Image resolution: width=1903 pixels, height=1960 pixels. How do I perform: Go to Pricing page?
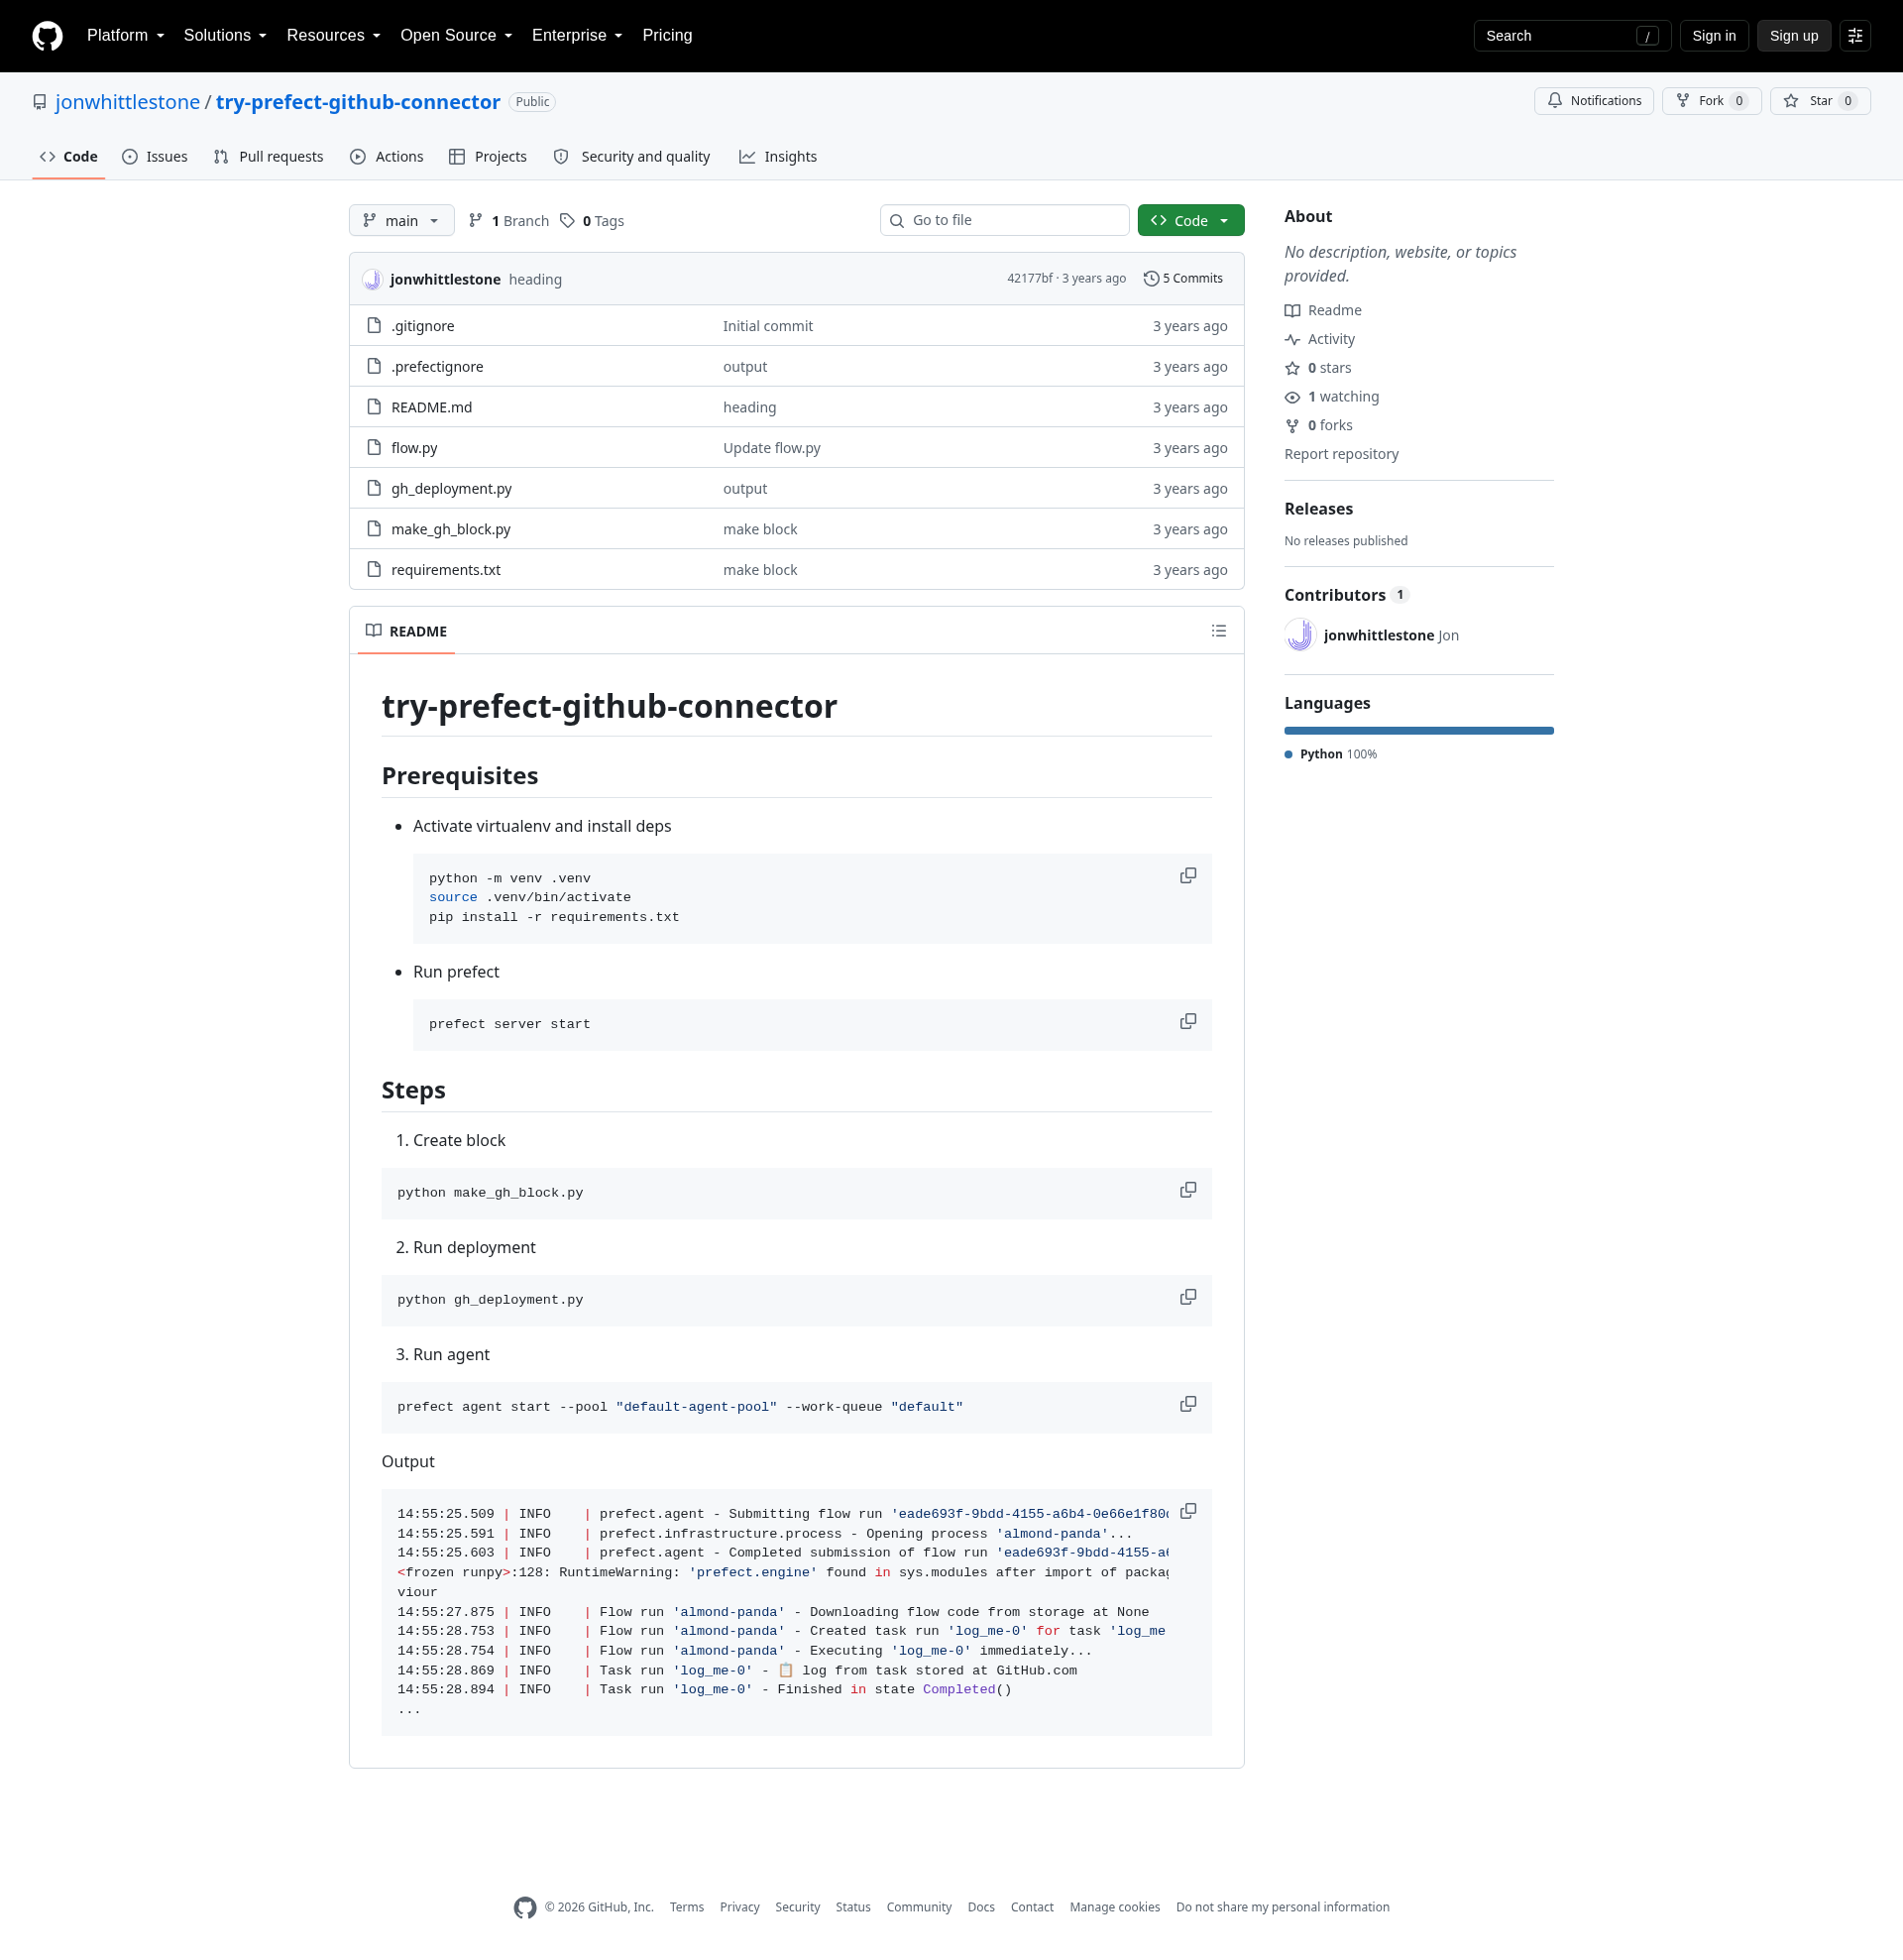[667, 36]
